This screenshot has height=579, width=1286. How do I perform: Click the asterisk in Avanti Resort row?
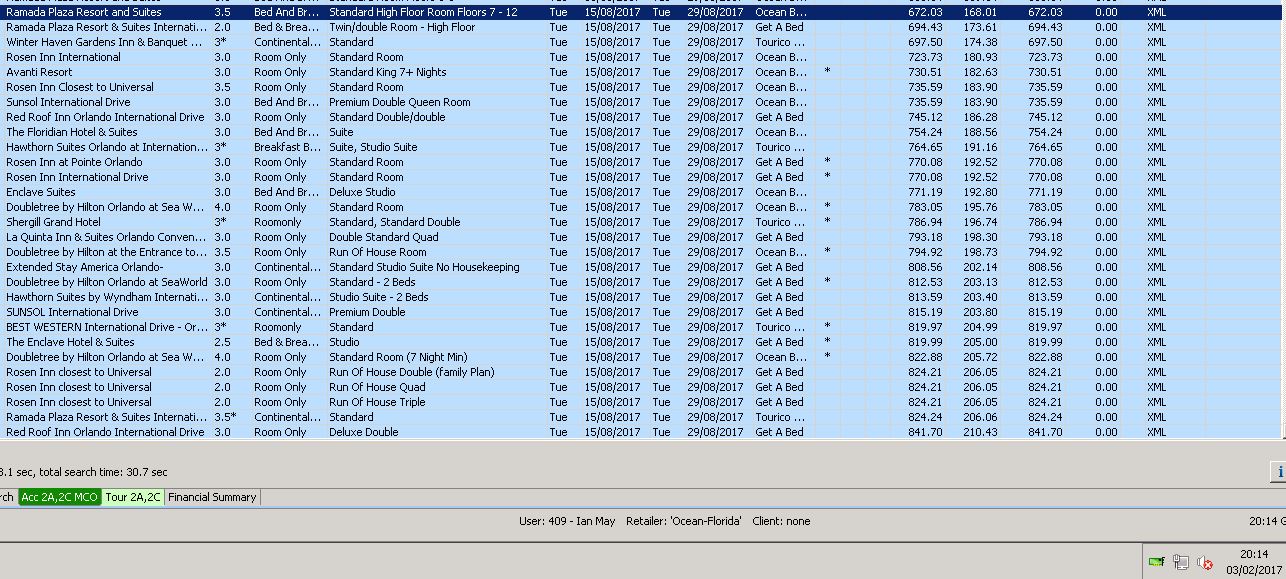click(827, 72)
